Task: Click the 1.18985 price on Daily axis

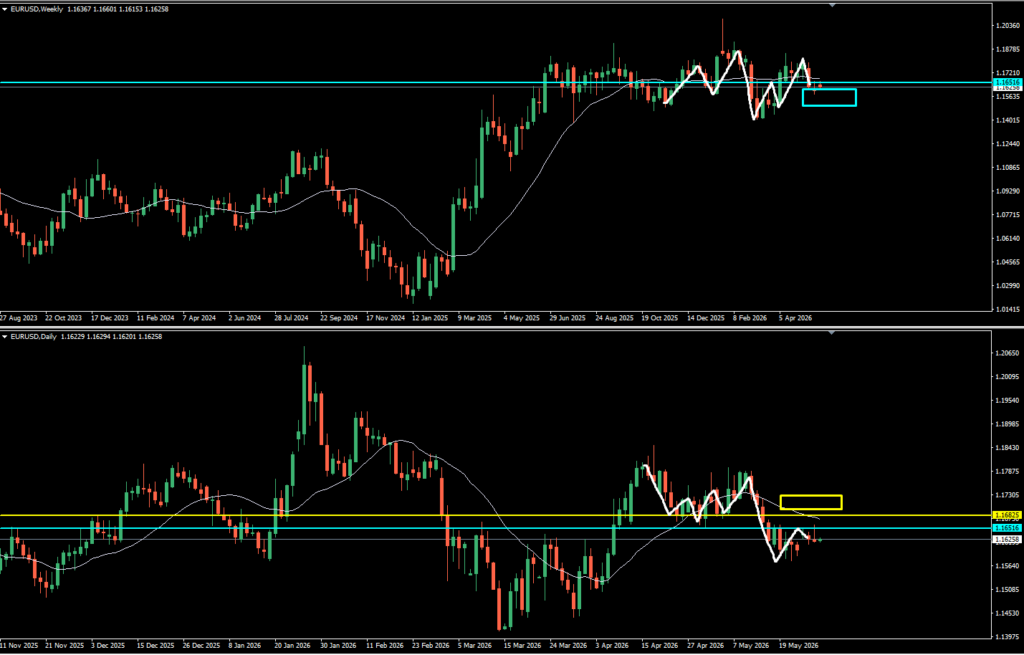Action: [1008, 424]
